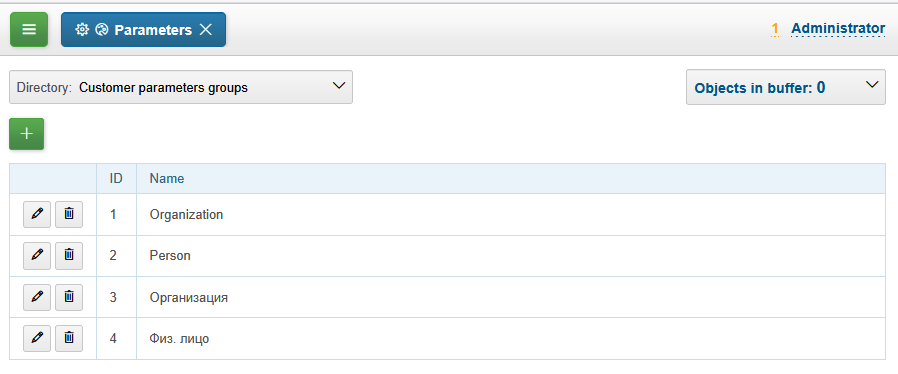Click the orange notification count 1
The image size is (898, 374).
click(x=775, y=29)
